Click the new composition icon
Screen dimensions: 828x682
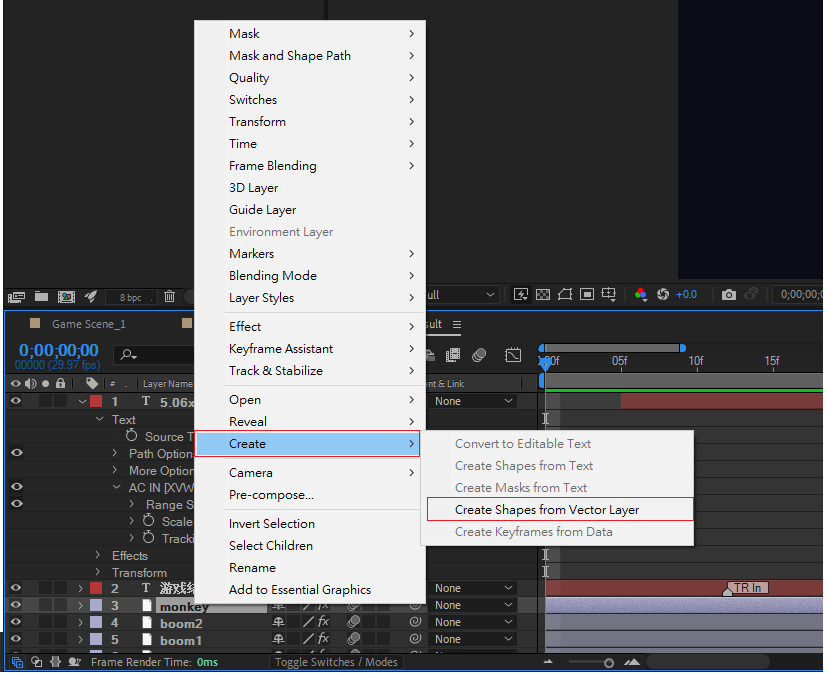(66, 296)
